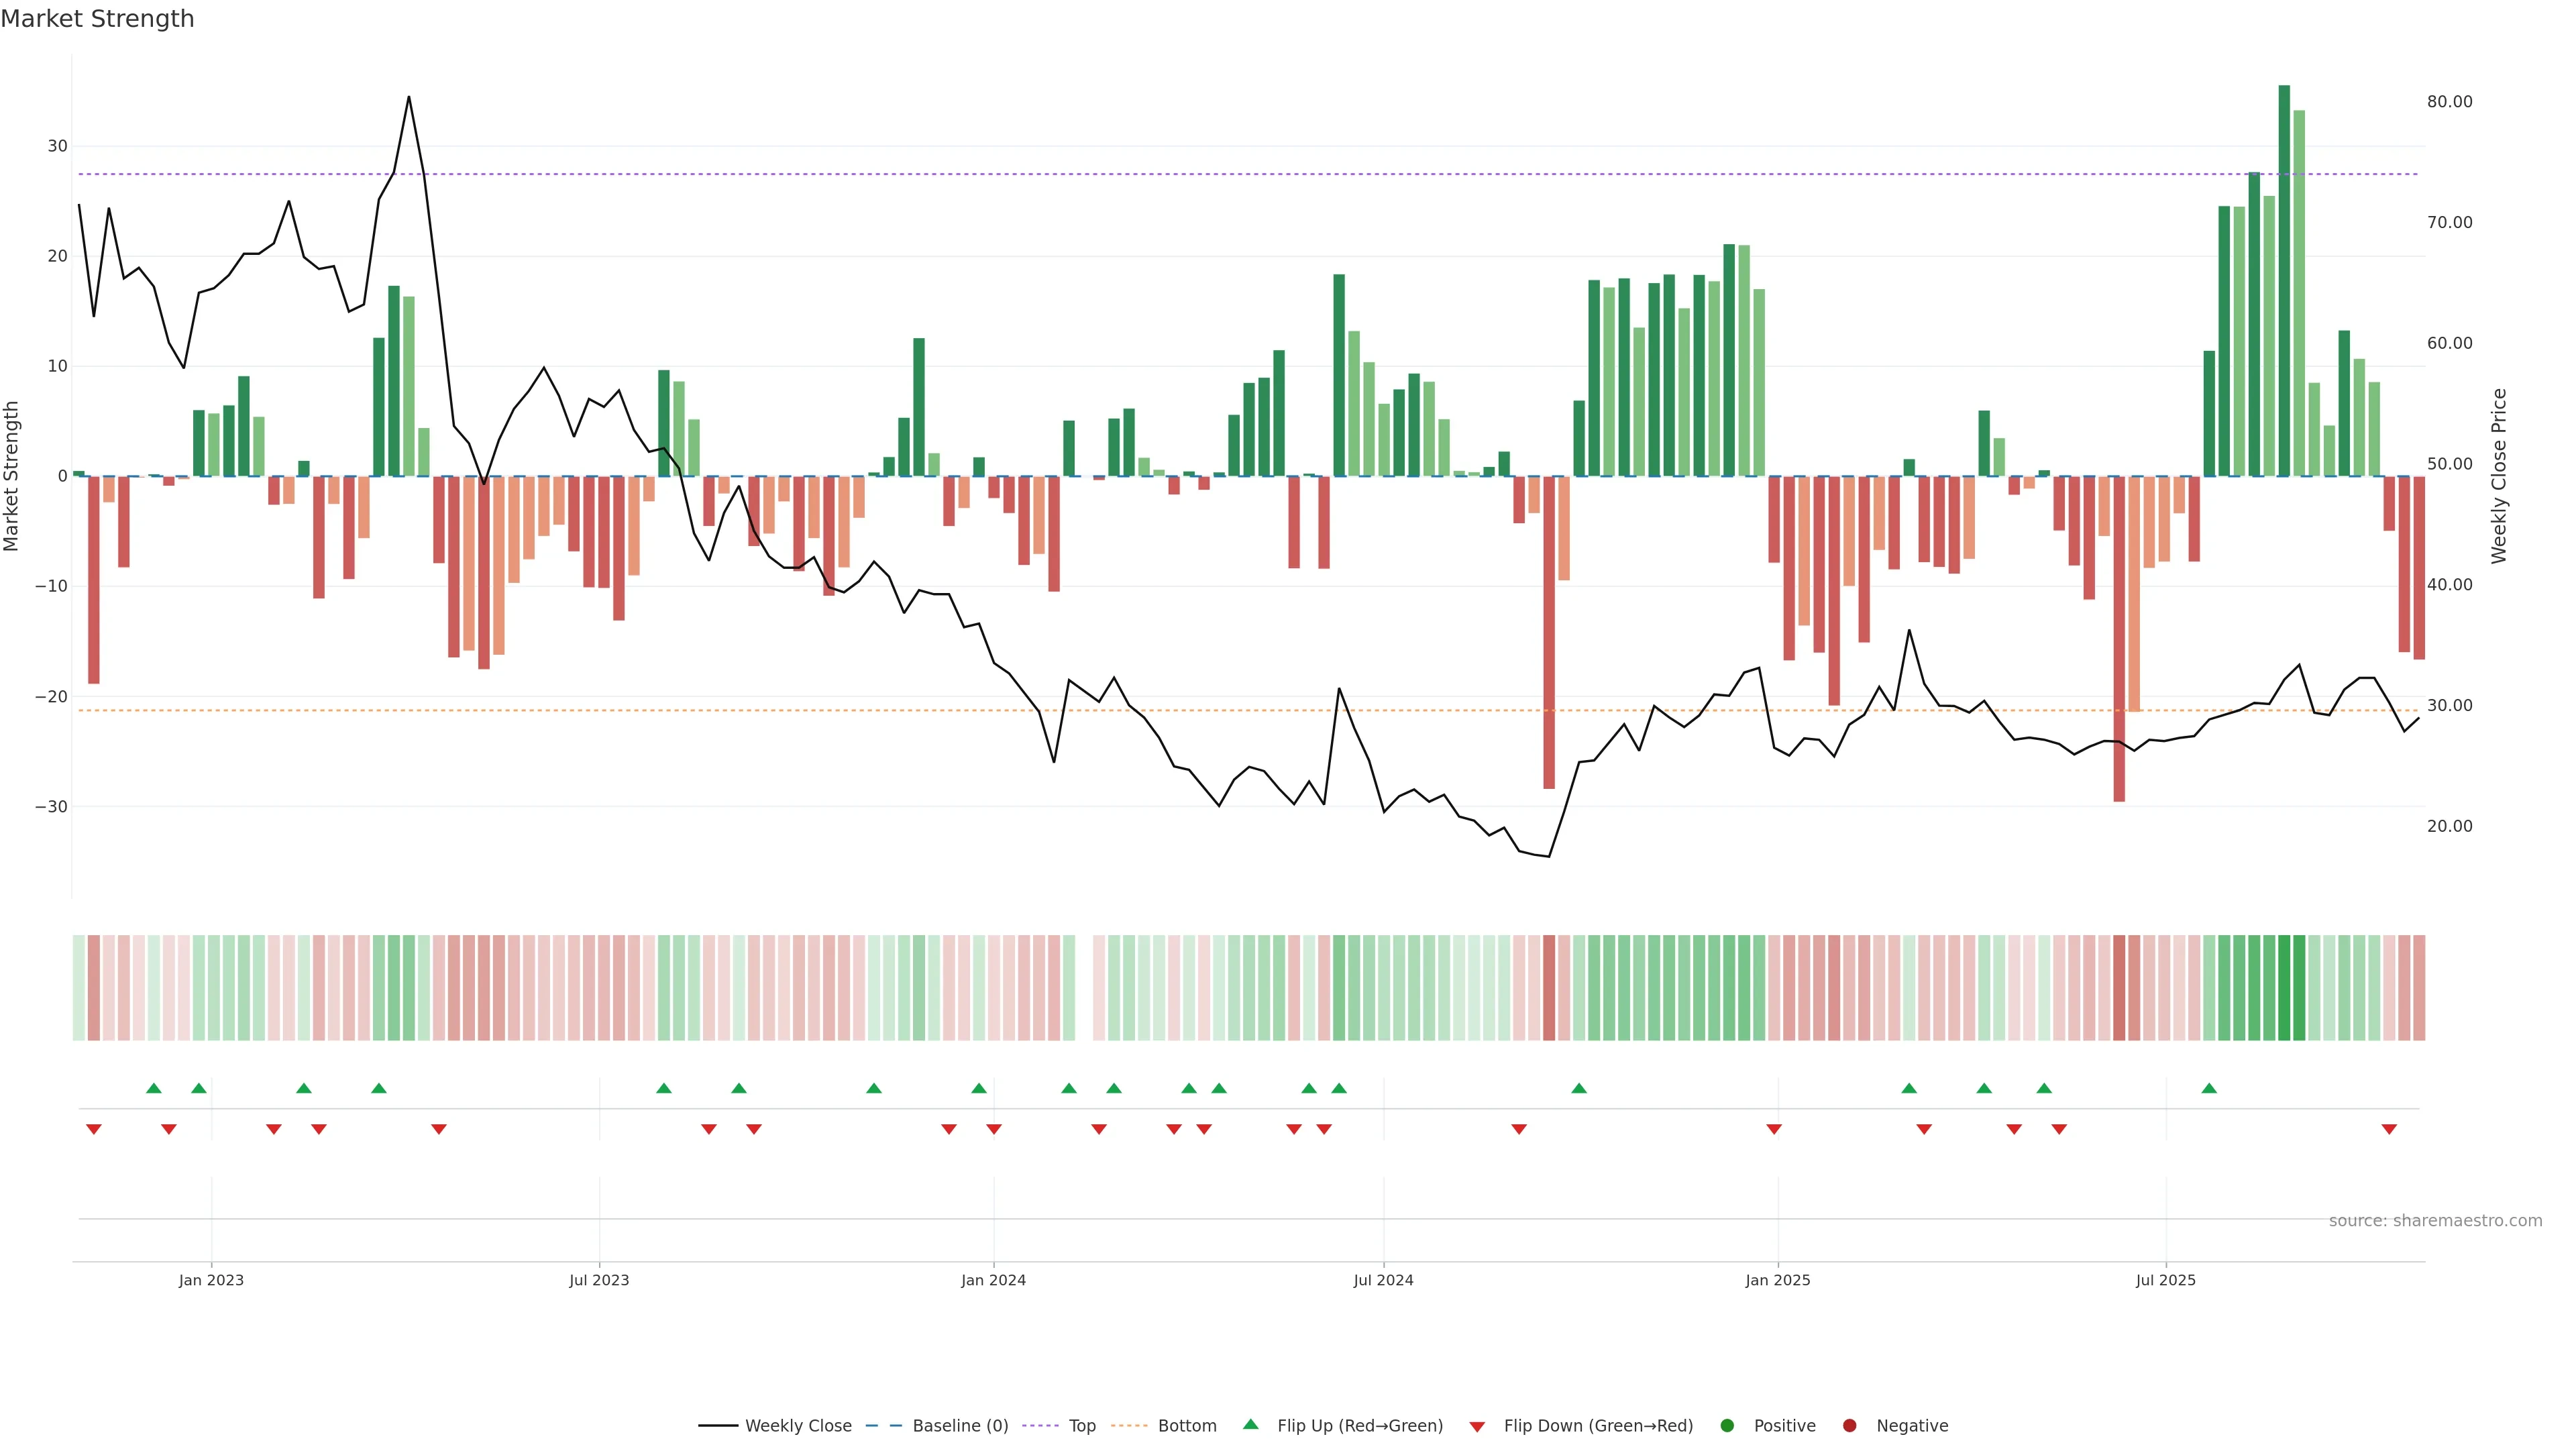Click the Jan 2023 x-axis label

coord(211,1280)
